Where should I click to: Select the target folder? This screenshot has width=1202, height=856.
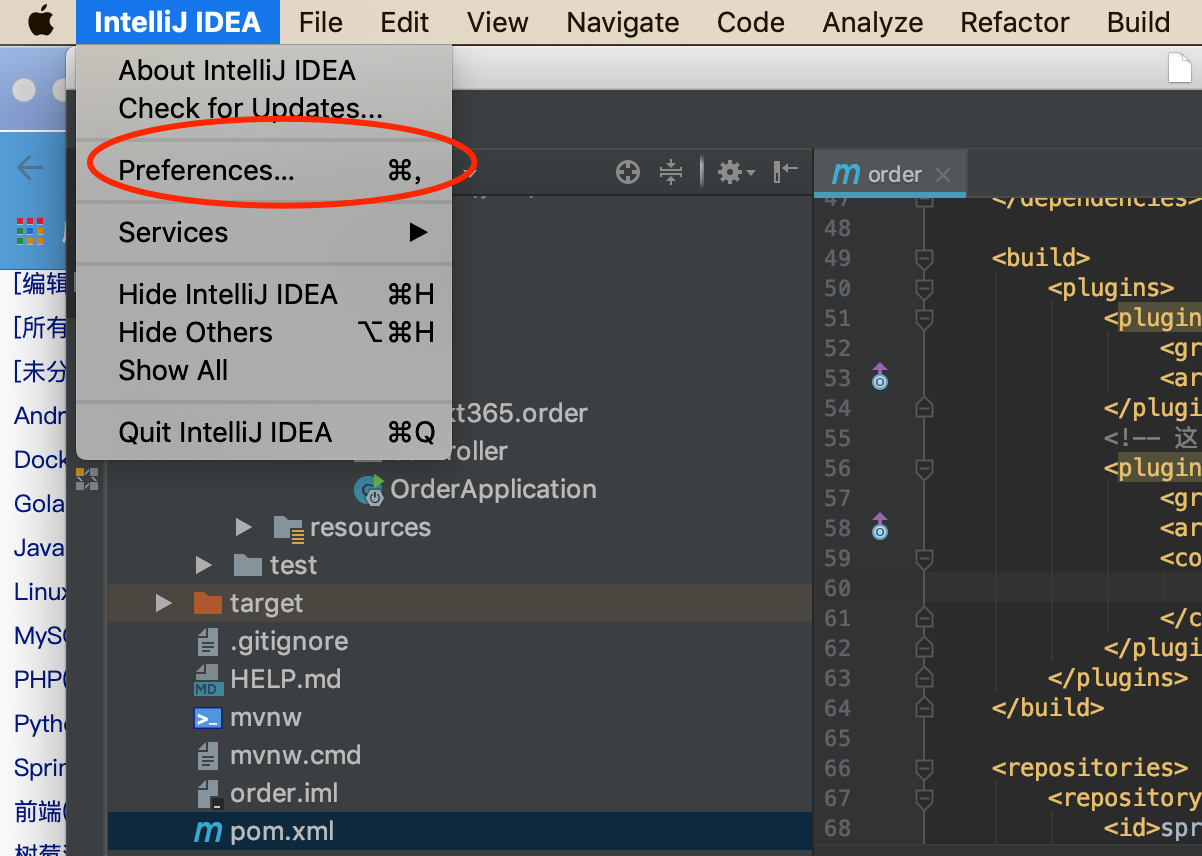pyautogui.click(x=266, y=604)
